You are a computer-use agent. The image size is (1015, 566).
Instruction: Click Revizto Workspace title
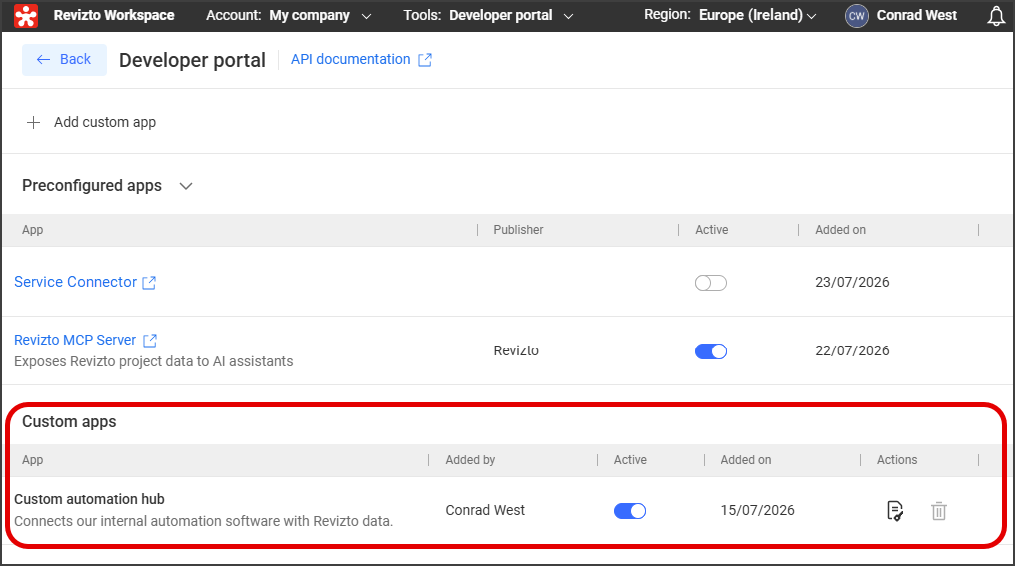[114, 16]
